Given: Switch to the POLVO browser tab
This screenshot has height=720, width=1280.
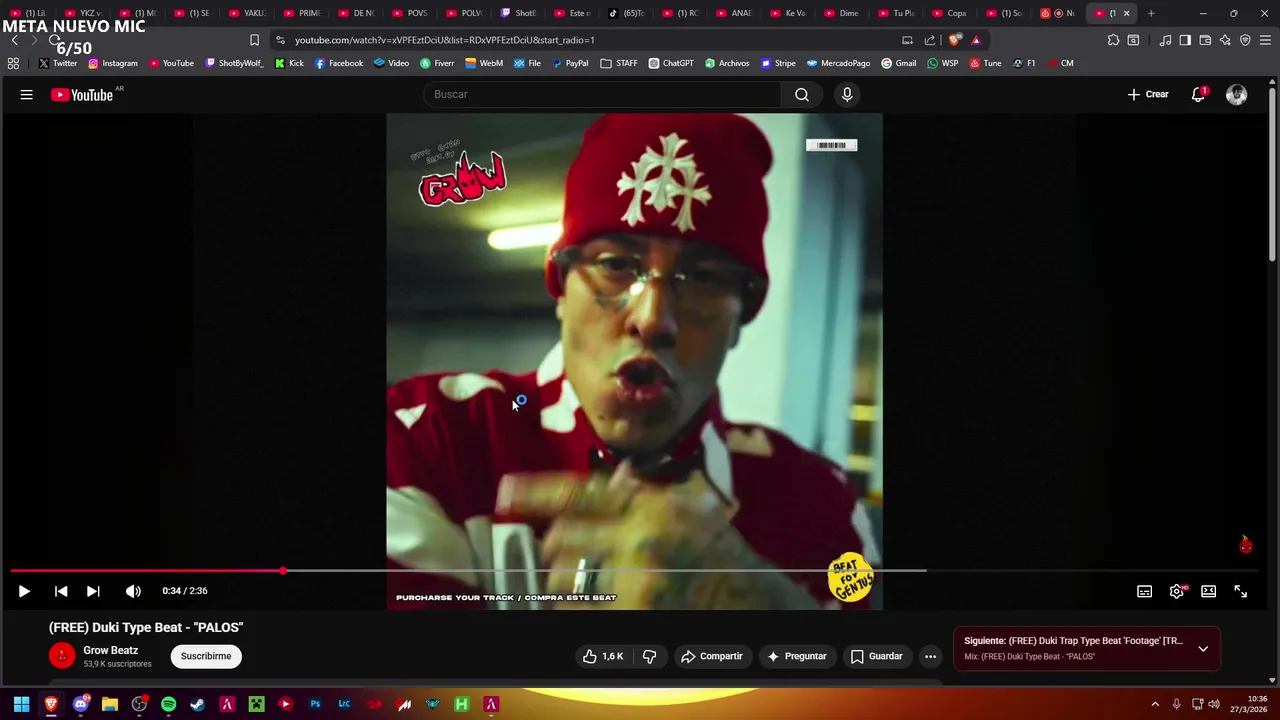Looking at the screenshot, I should 462,13.
